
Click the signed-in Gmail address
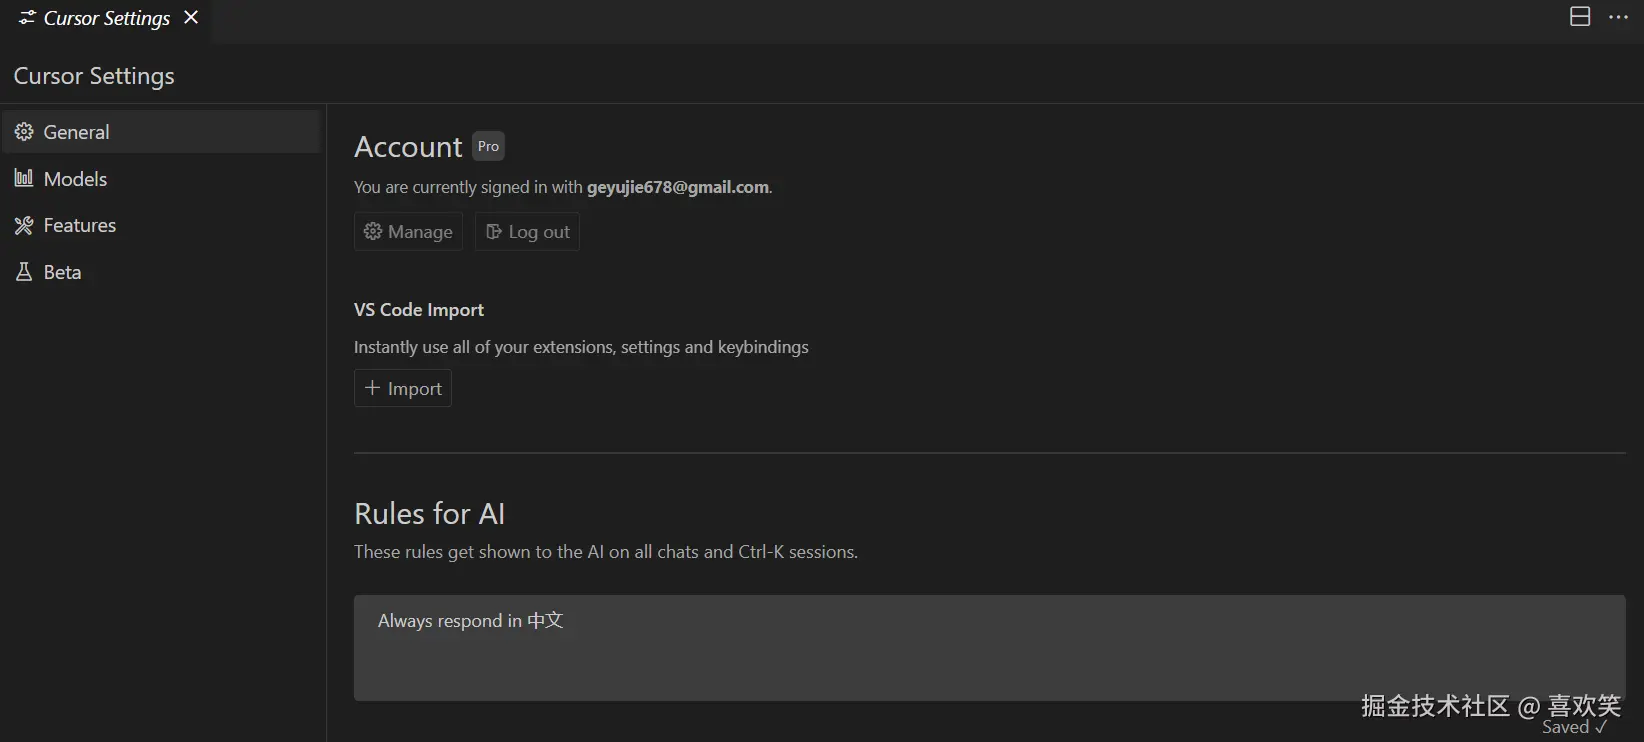(678, 187)
